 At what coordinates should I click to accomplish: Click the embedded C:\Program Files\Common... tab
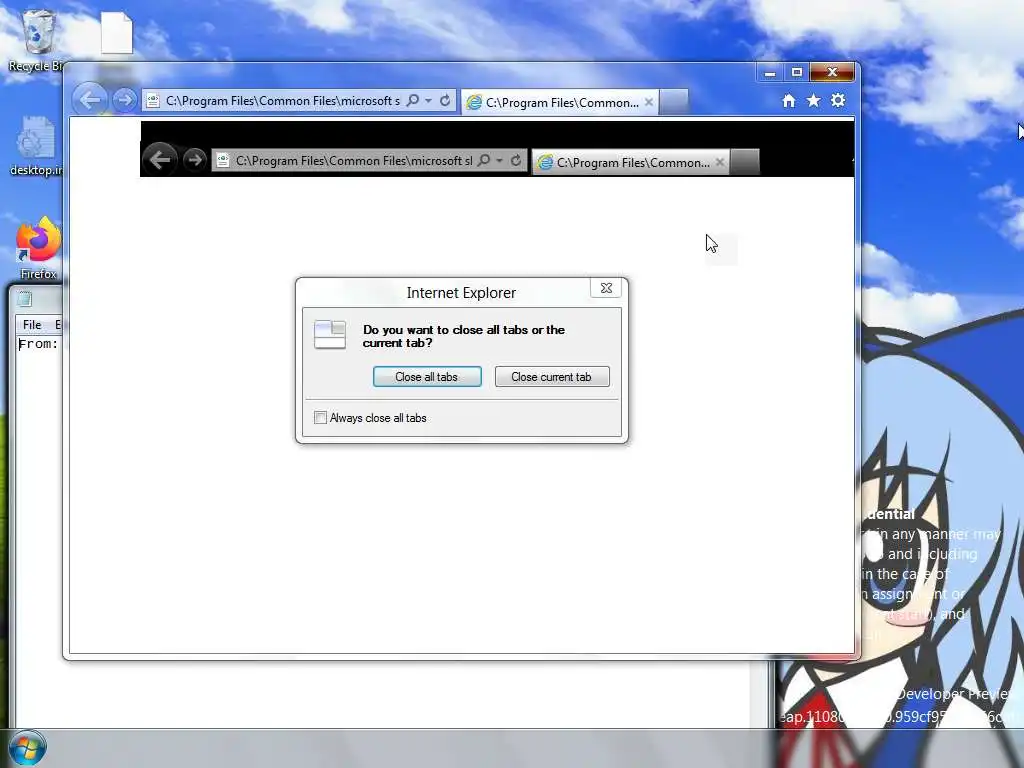pos(630,163)
